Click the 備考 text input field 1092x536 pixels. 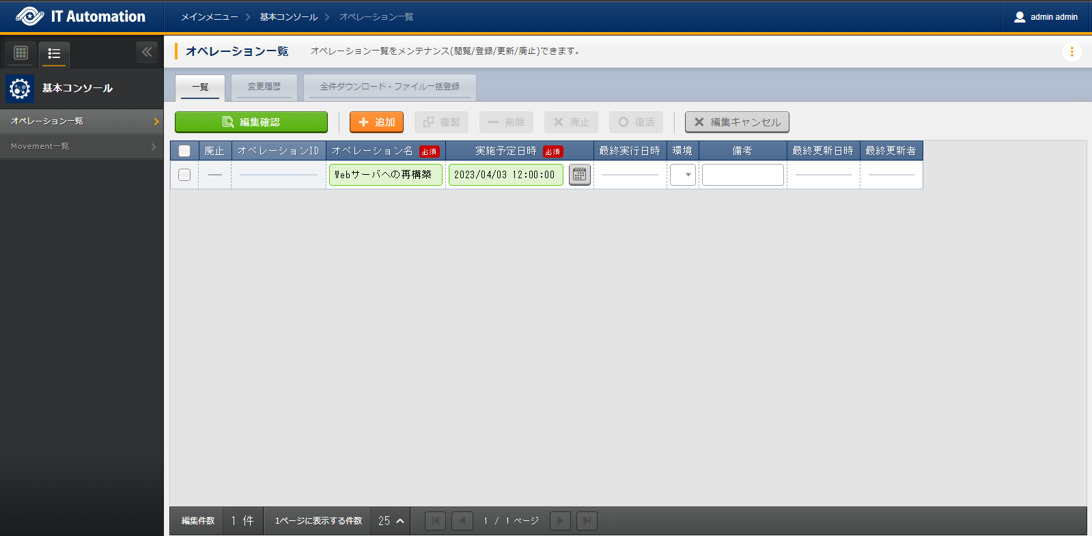point(742,175)
